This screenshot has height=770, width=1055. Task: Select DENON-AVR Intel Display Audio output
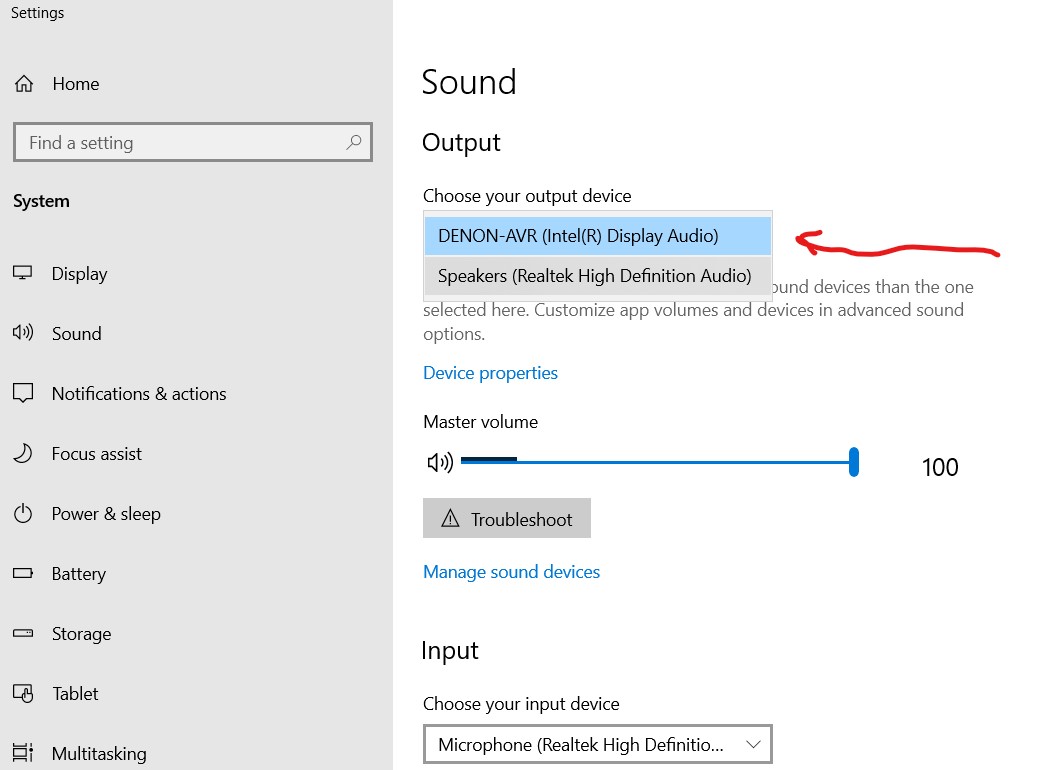pyautogui.click(x=597, y=236)
